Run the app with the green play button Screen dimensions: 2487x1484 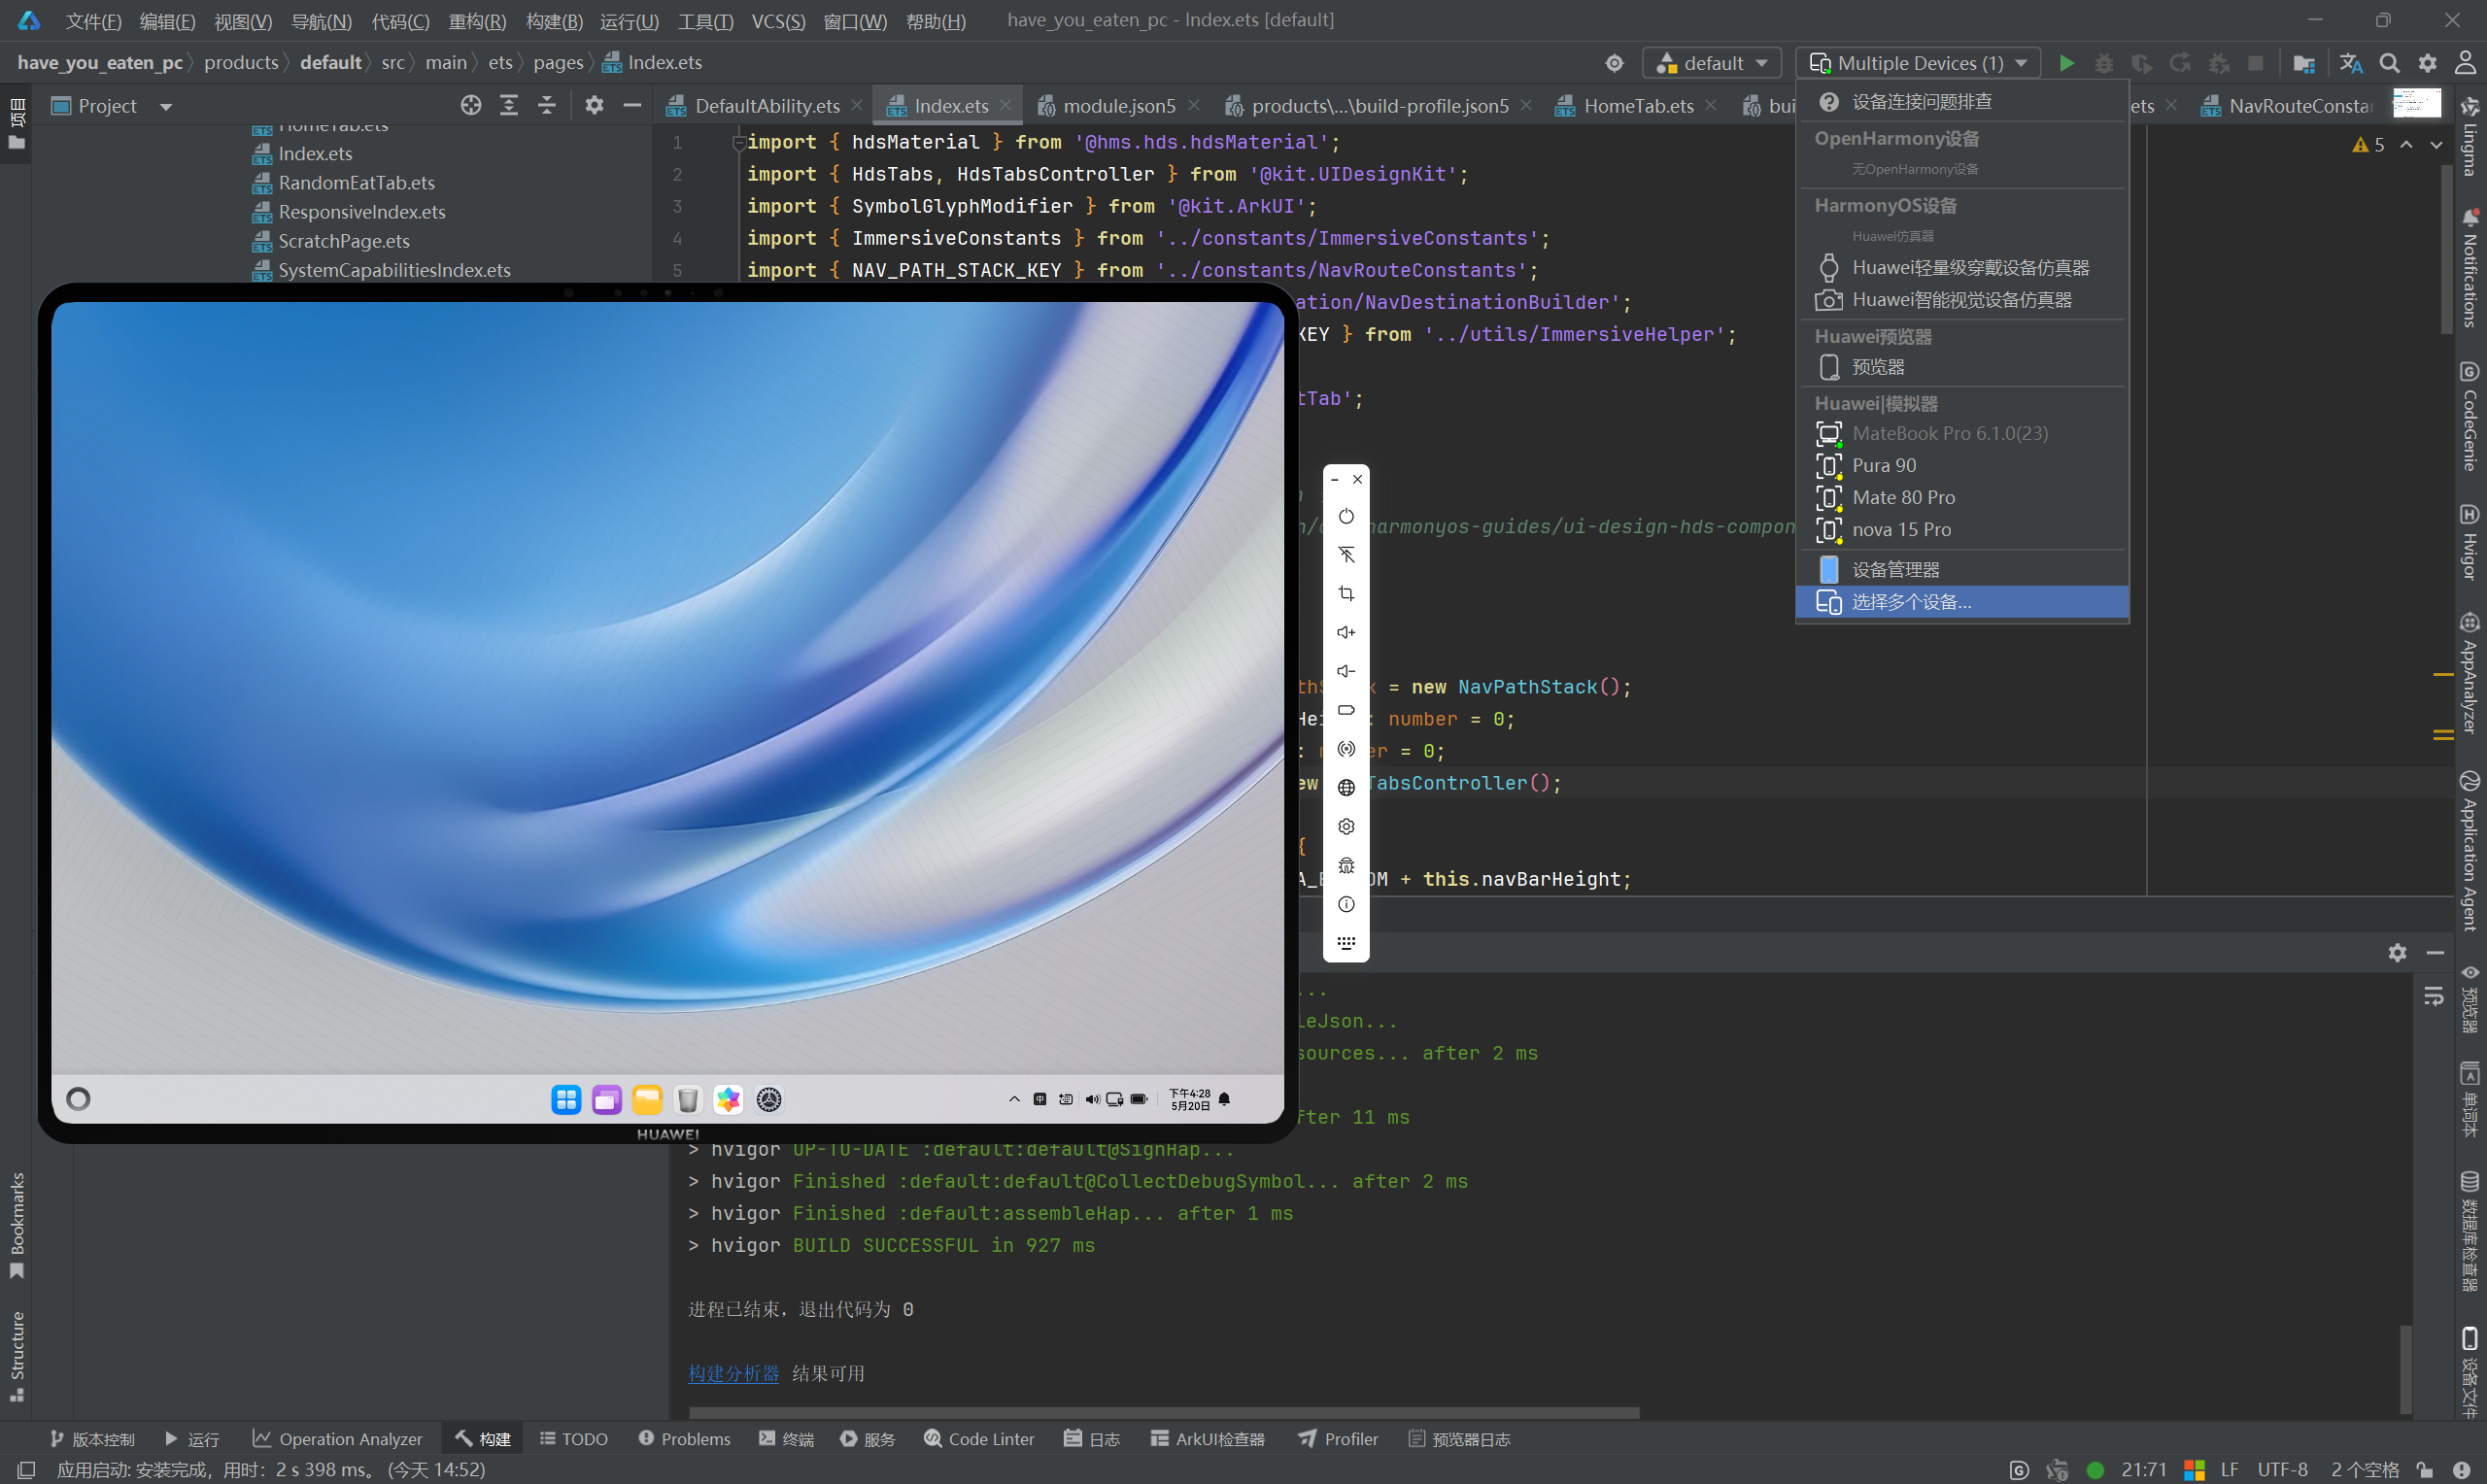coord(2066,63)
